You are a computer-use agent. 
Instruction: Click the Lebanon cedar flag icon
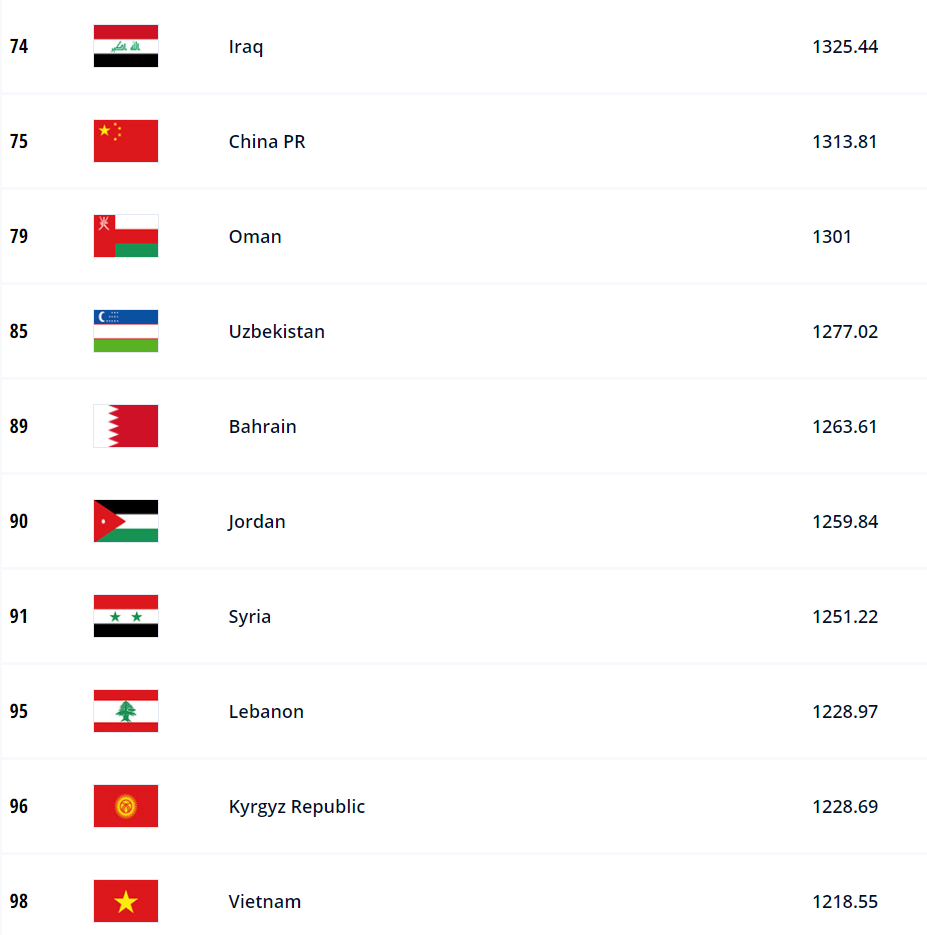(x=126, y=711)
